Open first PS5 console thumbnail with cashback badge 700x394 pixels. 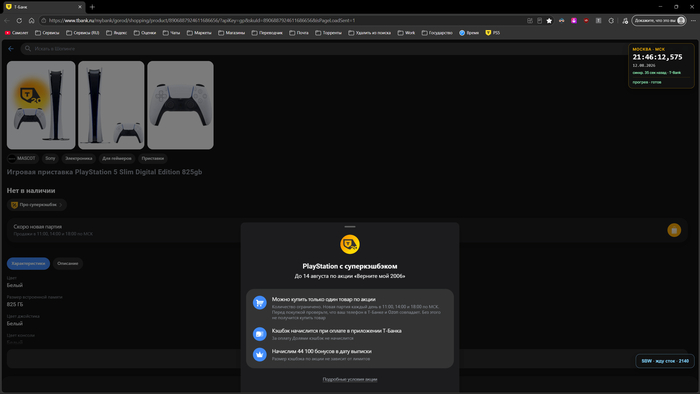click(41, 105)
